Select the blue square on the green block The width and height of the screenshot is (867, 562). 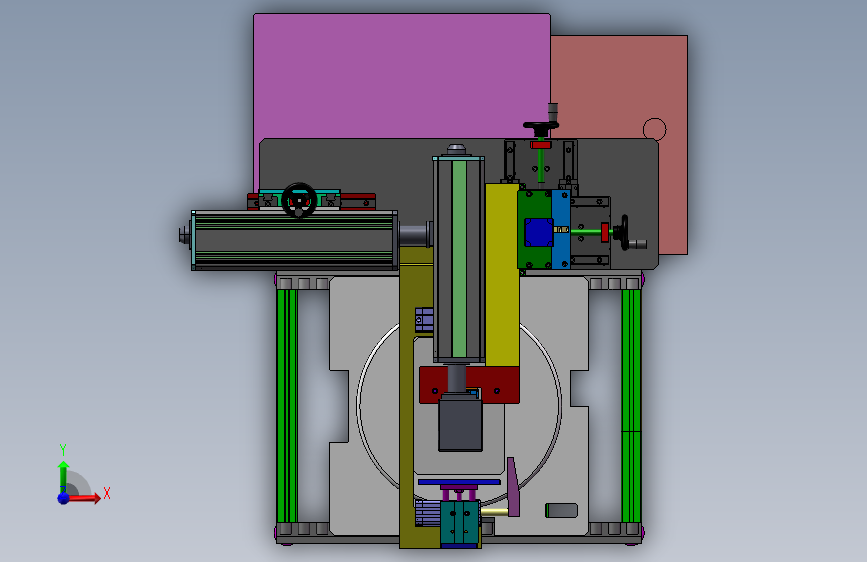click(539, 232)
